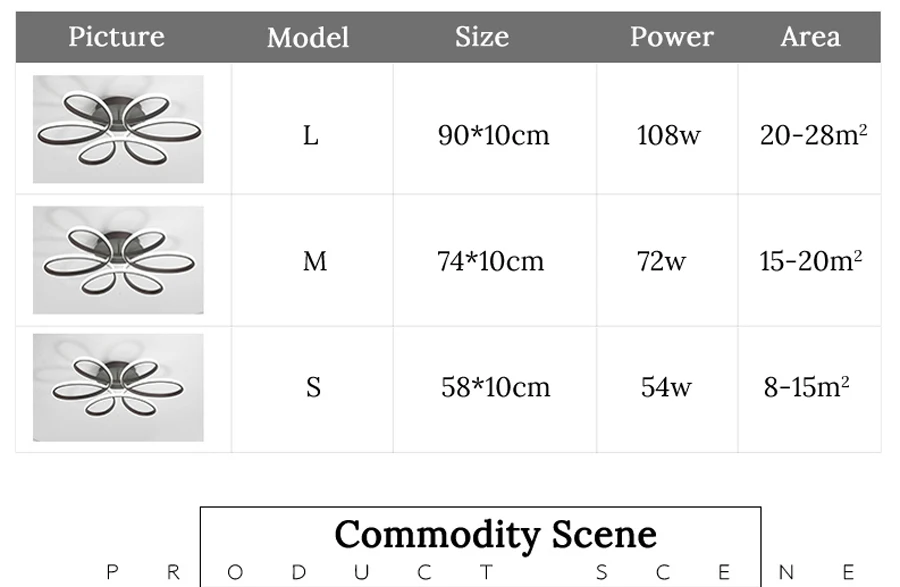This screenshot has height=587, width=900.
Task: Click the L model label
Action: [x=311, y=136]
